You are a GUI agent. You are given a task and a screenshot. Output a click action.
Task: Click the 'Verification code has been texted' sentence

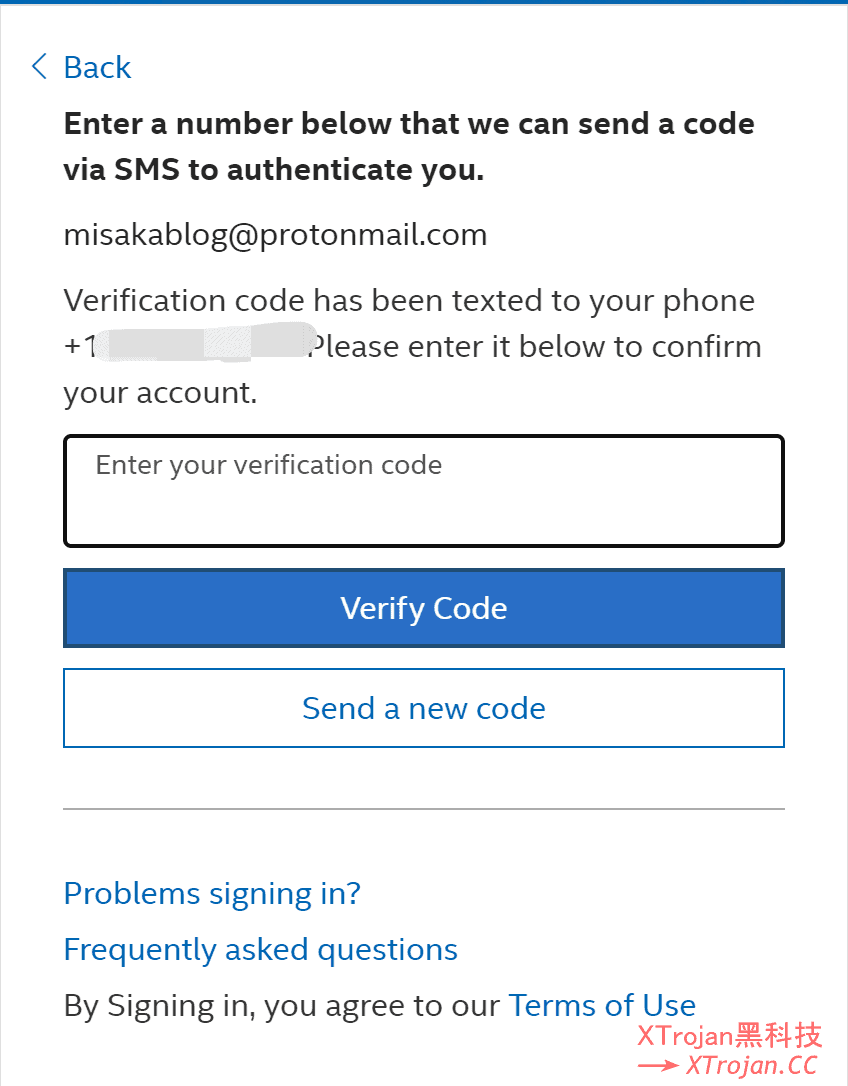[409, 301]
